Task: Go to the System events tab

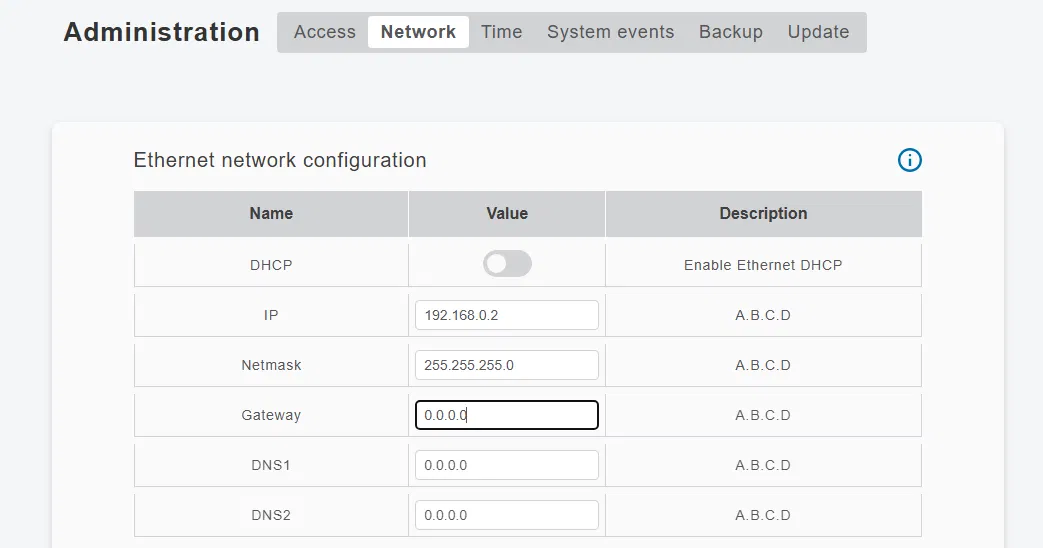Action: pyautogui.click(x=611, y=32)
